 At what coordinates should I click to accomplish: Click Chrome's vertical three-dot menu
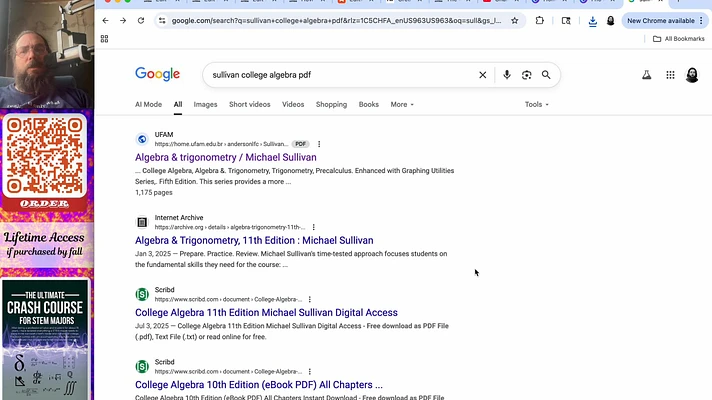coord(702,20)
